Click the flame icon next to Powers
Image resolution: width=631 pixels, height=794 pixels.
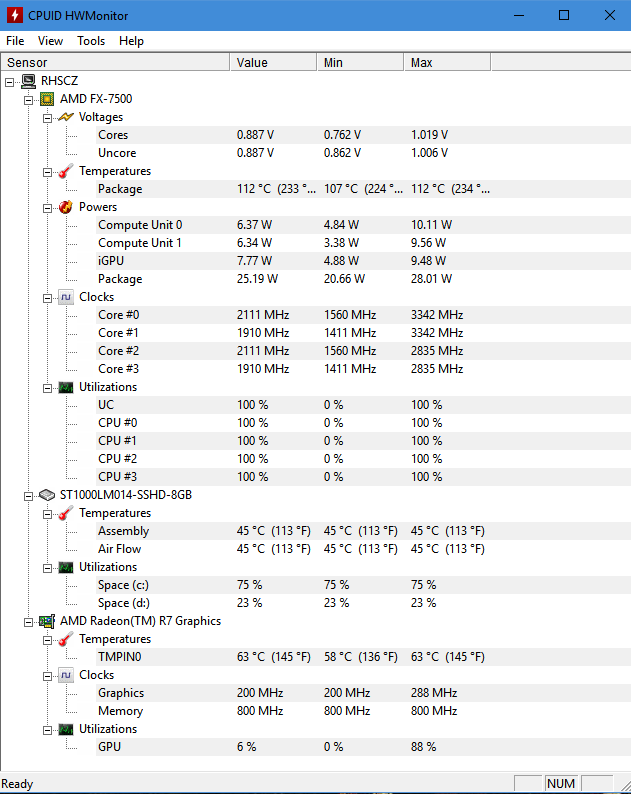point(66,207)
